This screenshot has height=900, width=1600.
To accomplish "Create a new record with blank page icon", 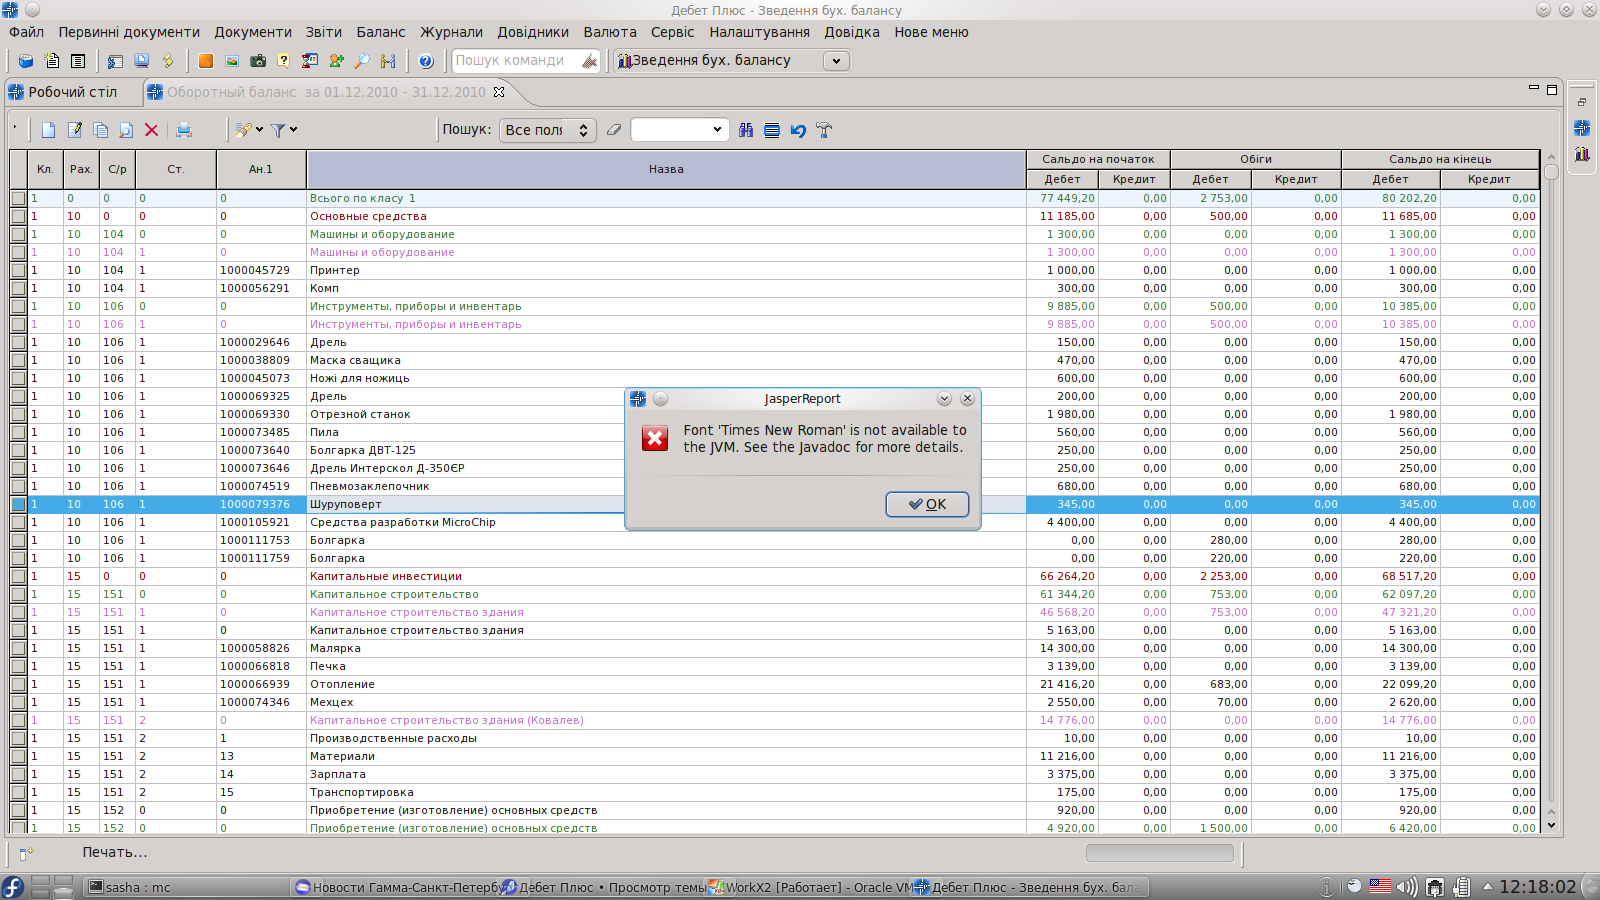I will 48,130.
